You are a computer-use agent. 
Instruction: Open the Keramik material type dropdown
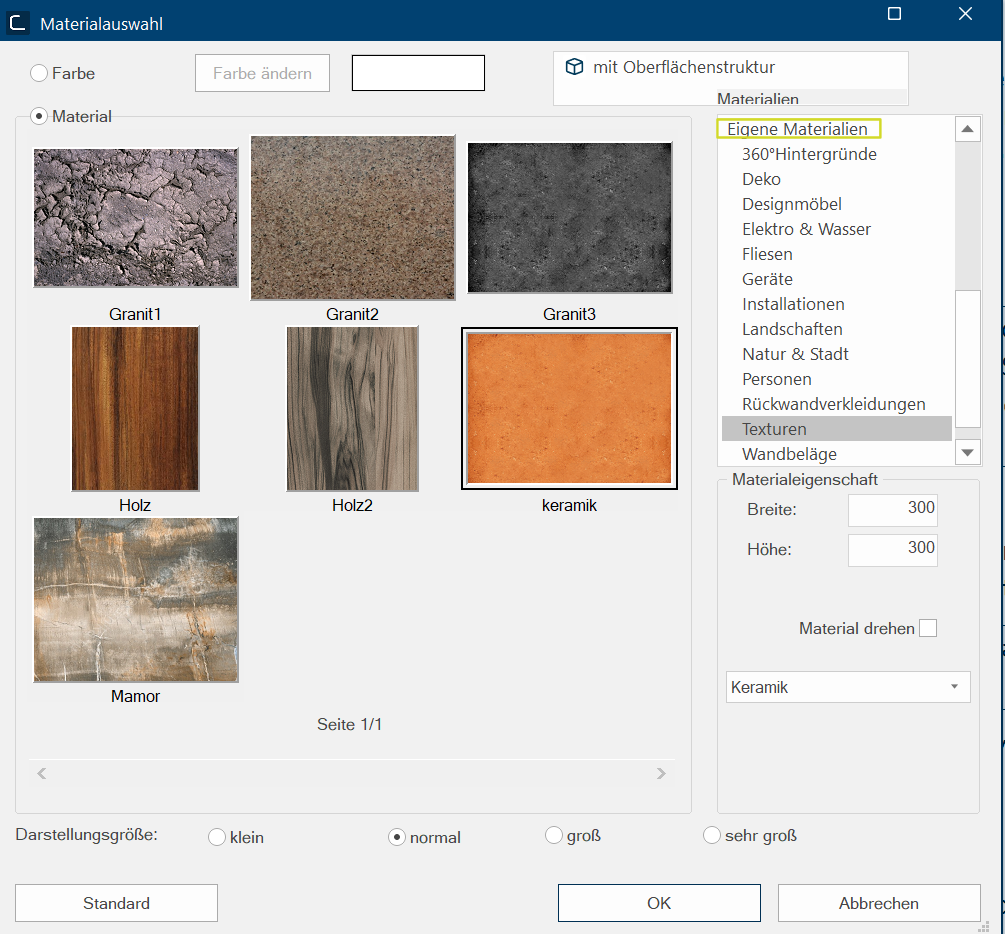tap(847, 687)
